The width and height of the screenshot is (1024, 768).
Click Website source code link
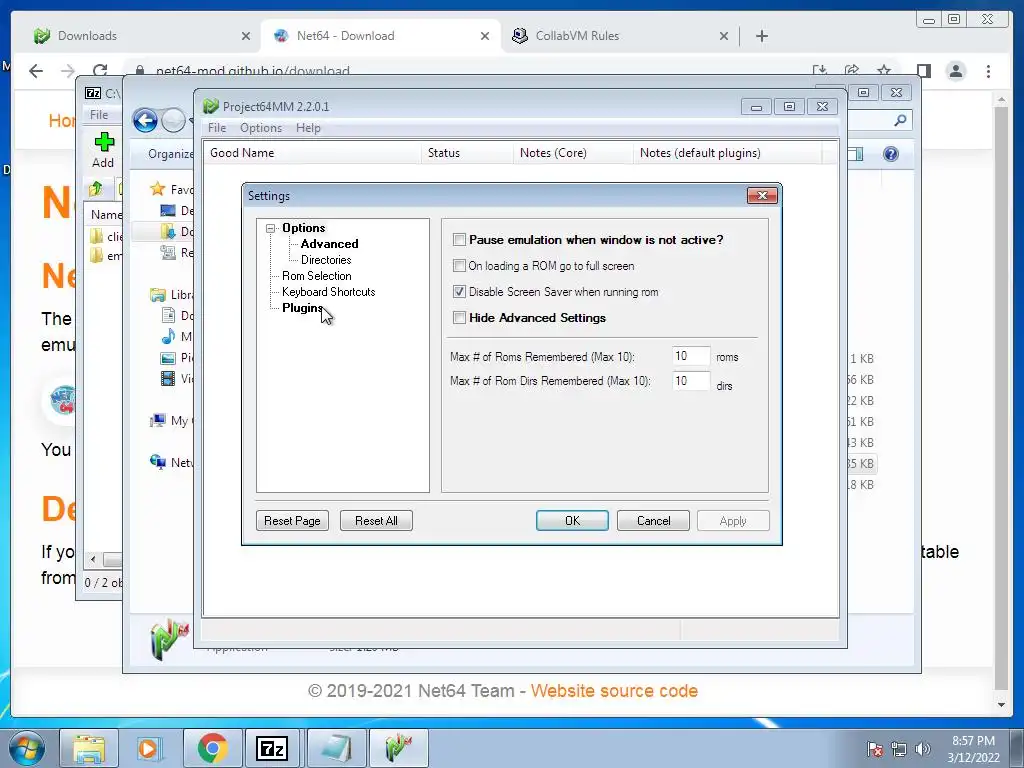click(x=614, y=691)
